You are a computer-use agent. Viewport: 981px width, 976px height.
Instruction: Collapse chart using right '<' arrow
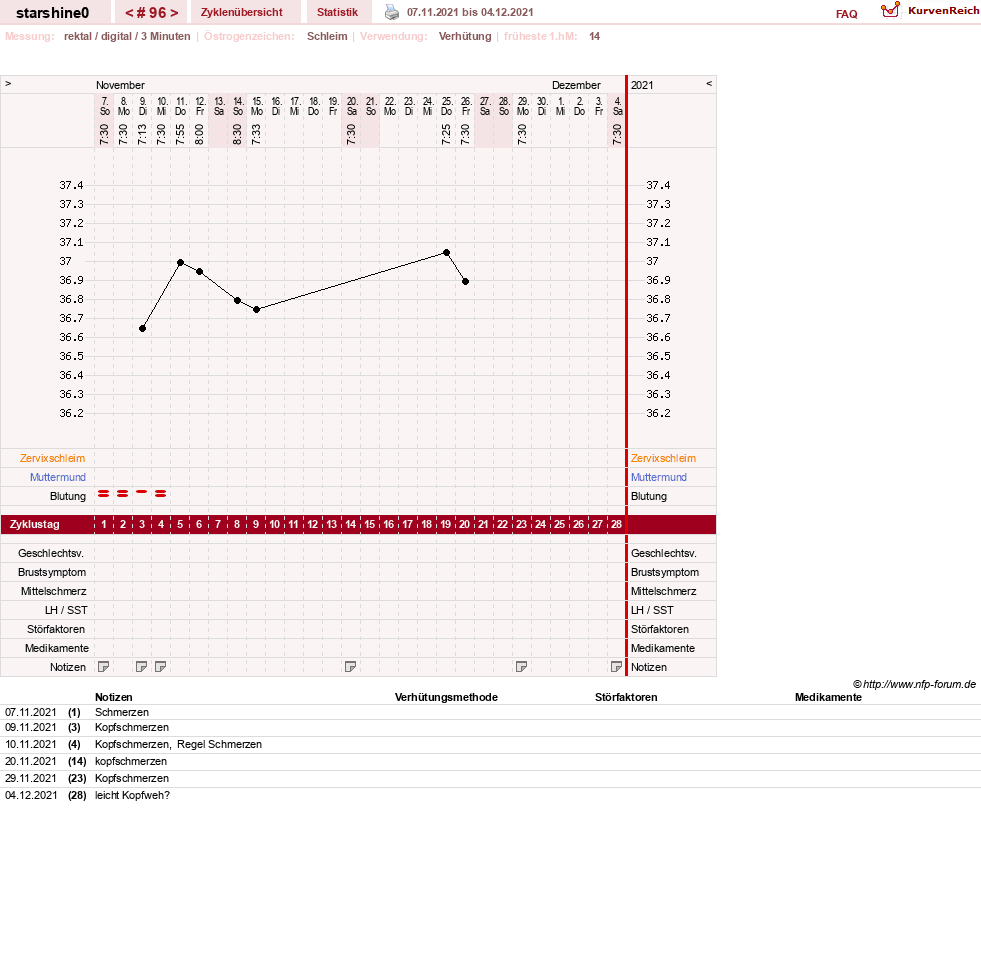(709, 84)
